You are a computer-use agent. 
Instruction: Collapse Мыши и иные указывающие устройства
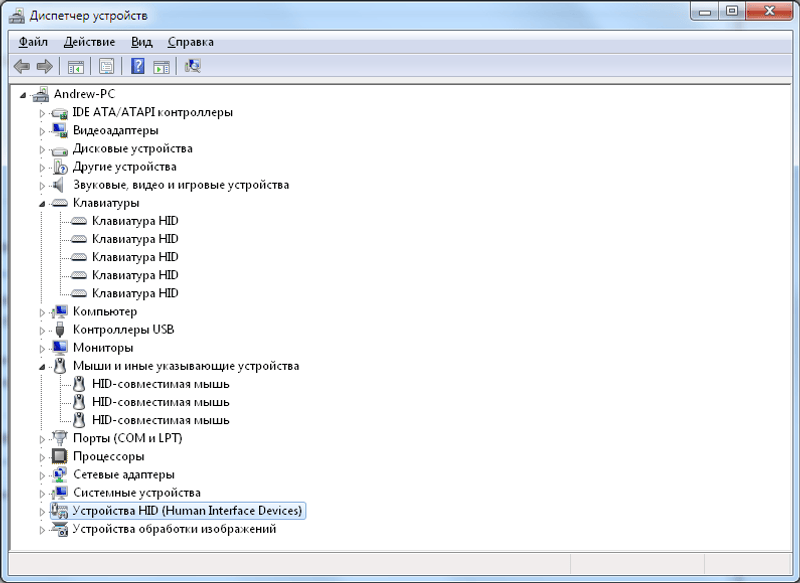tap(42, 367)
